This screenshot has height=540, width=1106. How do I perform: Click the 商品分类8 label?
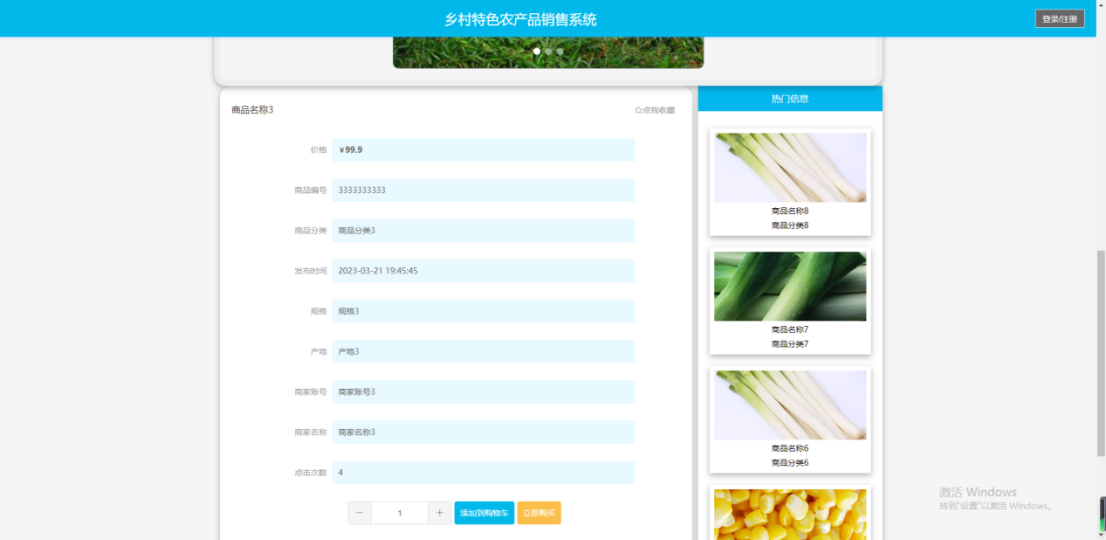click(x=790, y=226)
